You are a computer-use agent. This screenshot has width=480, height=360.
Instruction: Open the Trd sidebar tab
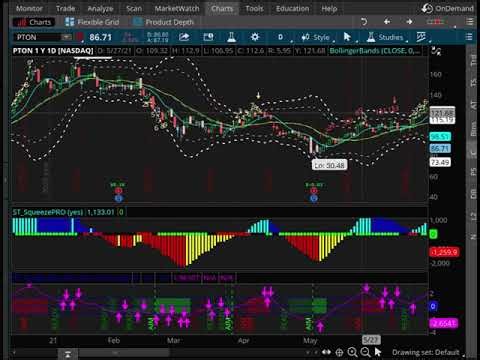[x=473, y=60]
